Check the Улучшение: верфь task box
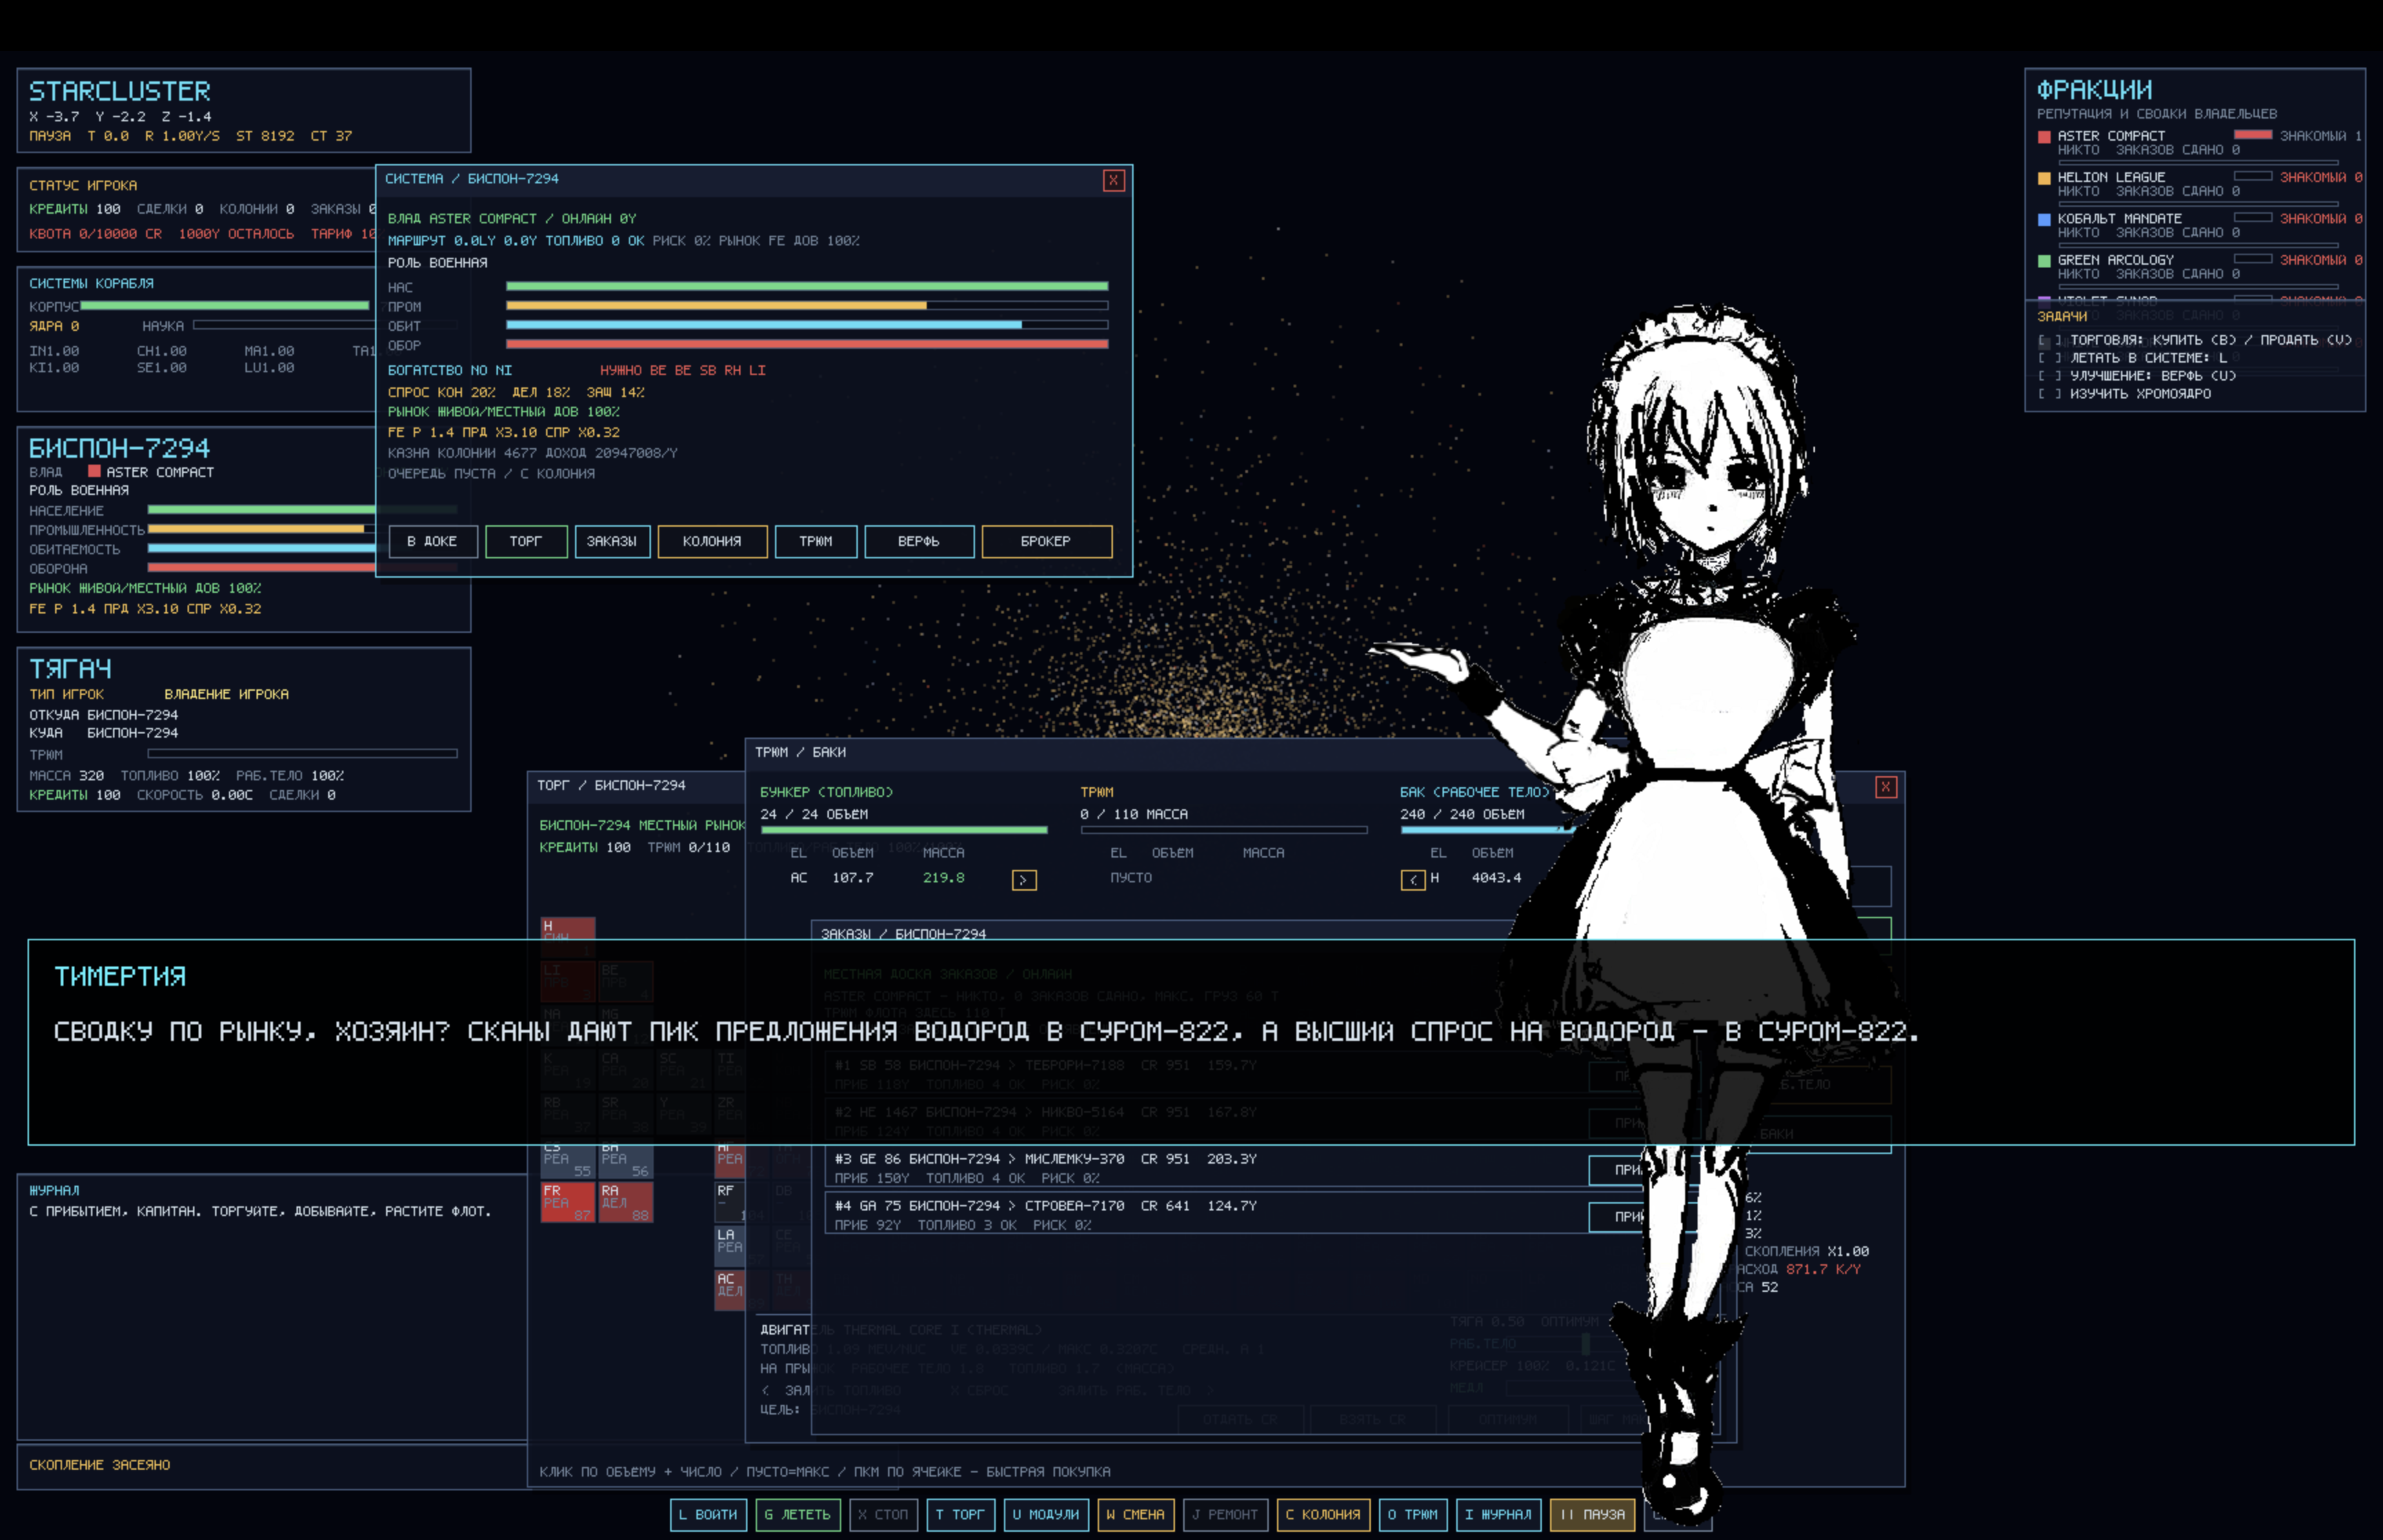Image resolution: width=2383 pixels, height=1540 pixels. tap(2050, 377)
